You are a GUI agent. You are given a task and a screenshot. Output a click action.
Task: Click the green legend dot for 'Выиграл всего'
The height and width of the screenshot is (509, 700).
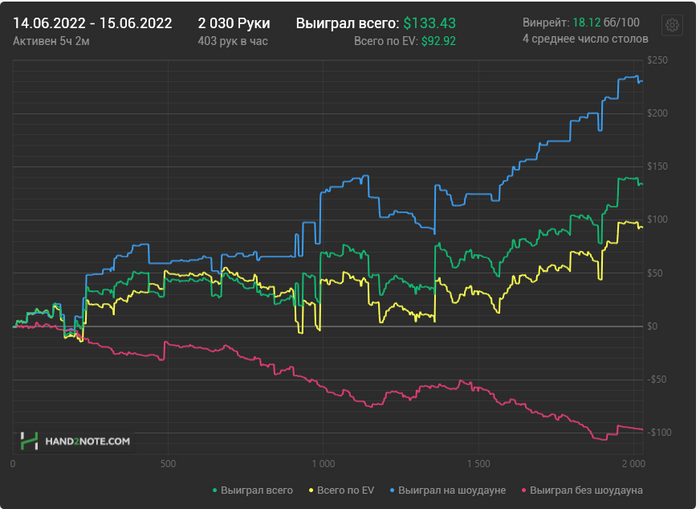point(215,491)
